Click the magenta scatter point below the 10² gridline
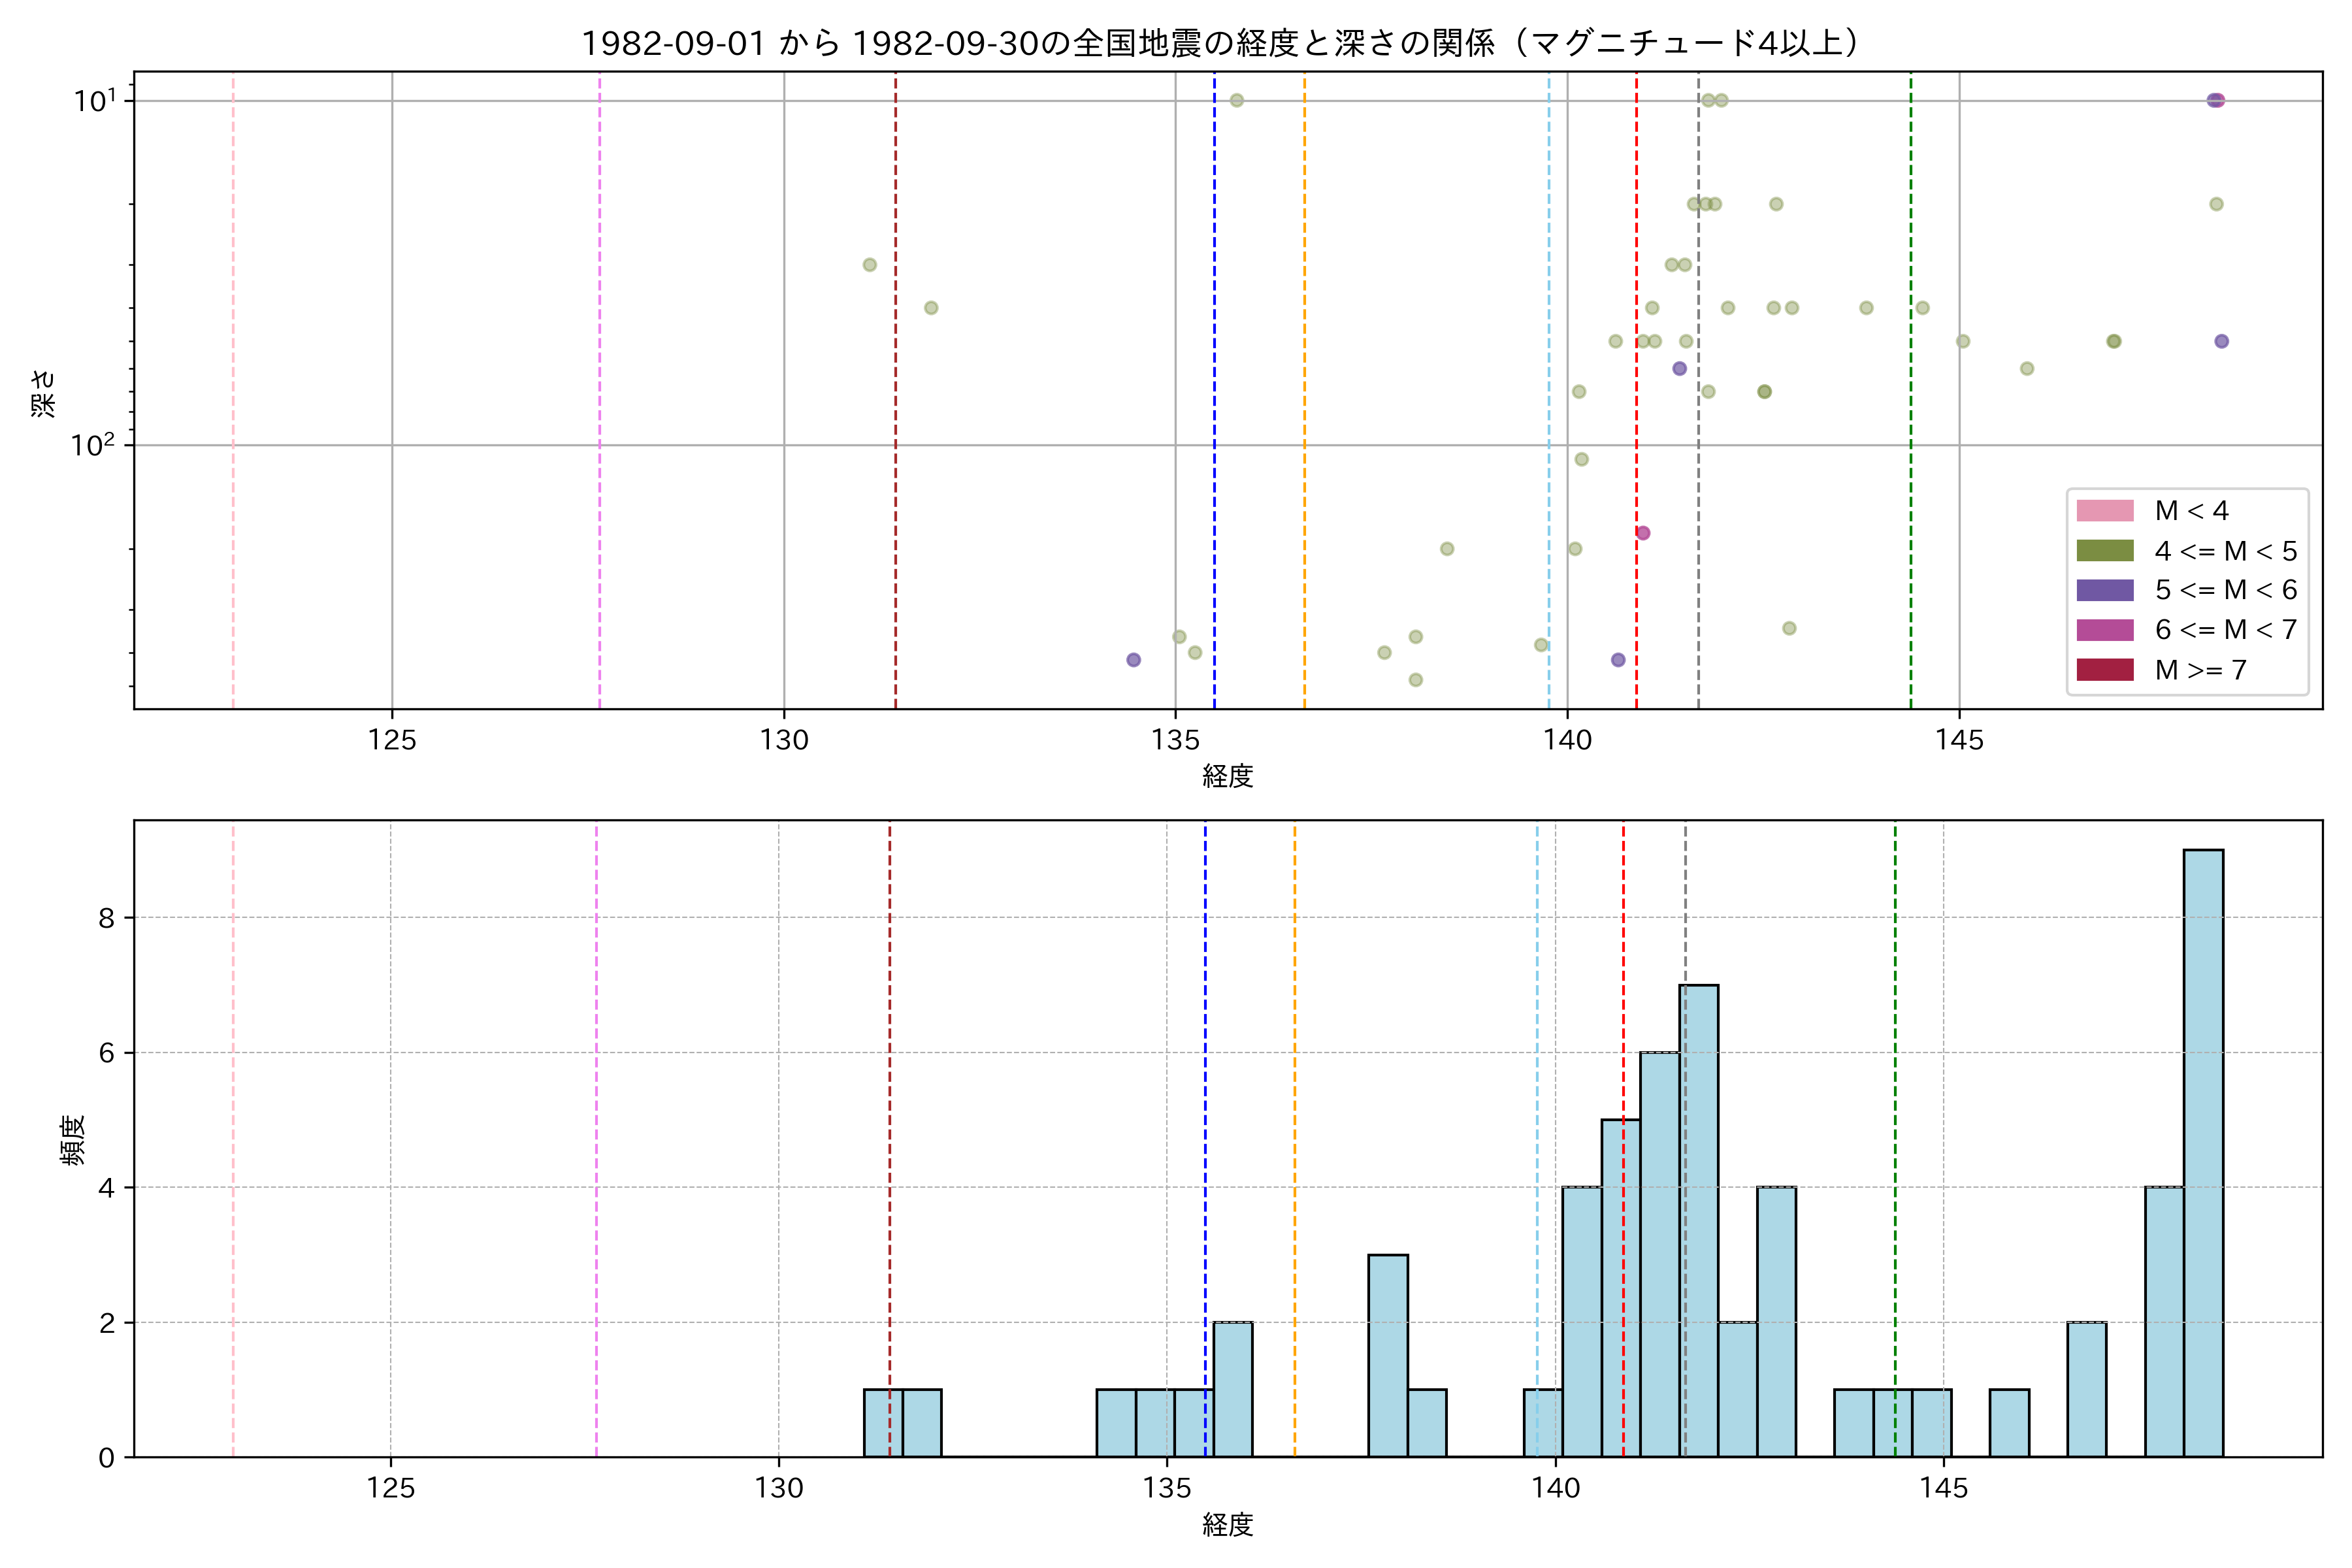The width and height of the screenshot is (2352, 1568). pyautogui.click(x=1643, y=533)
